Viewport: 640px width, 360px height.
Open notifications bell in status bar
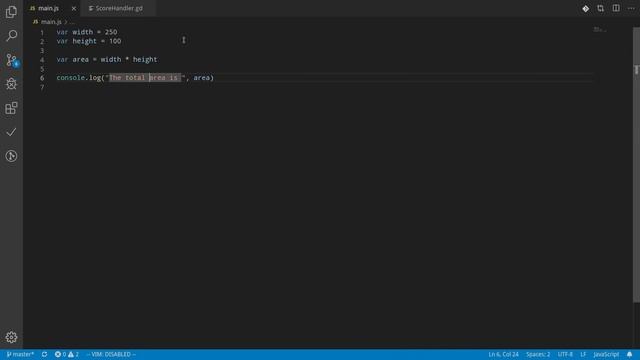point(629,354)
